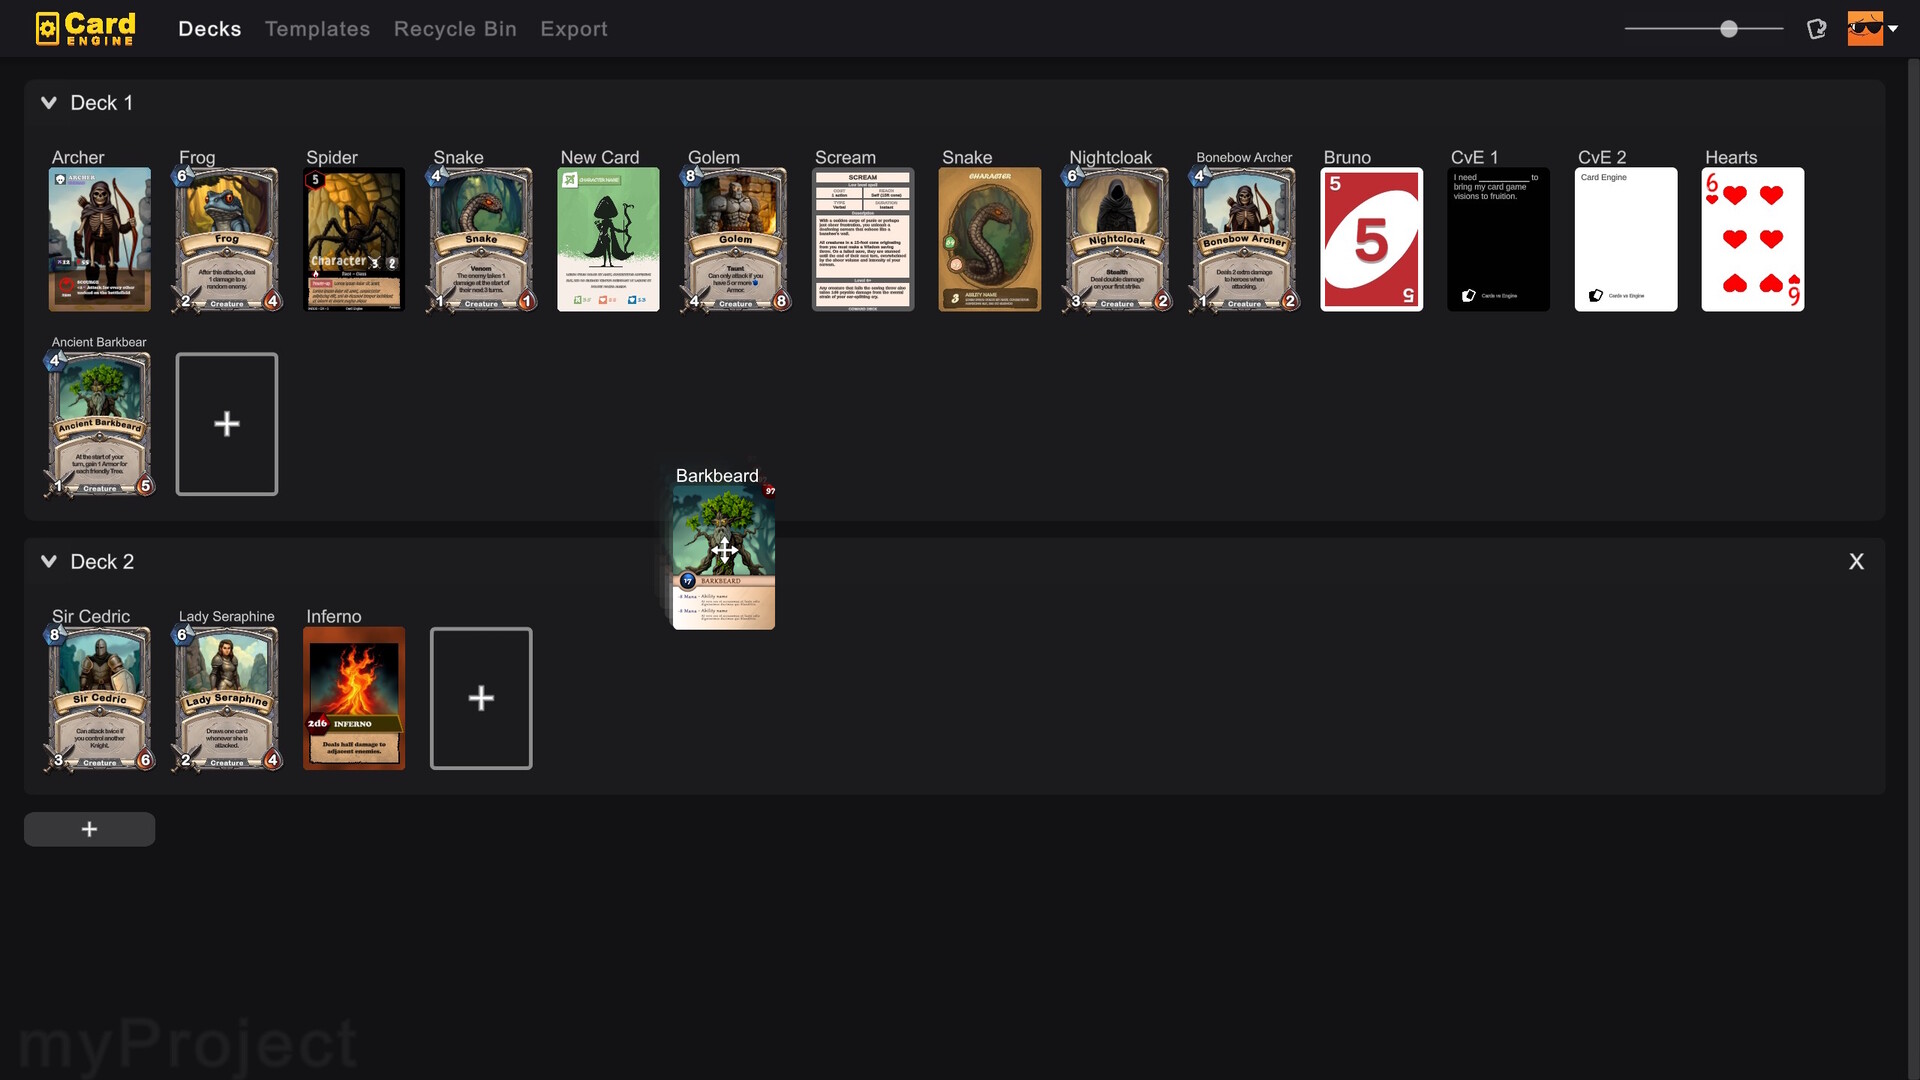
Task: Switch to the Templates tab
Action: click(317, 29)
